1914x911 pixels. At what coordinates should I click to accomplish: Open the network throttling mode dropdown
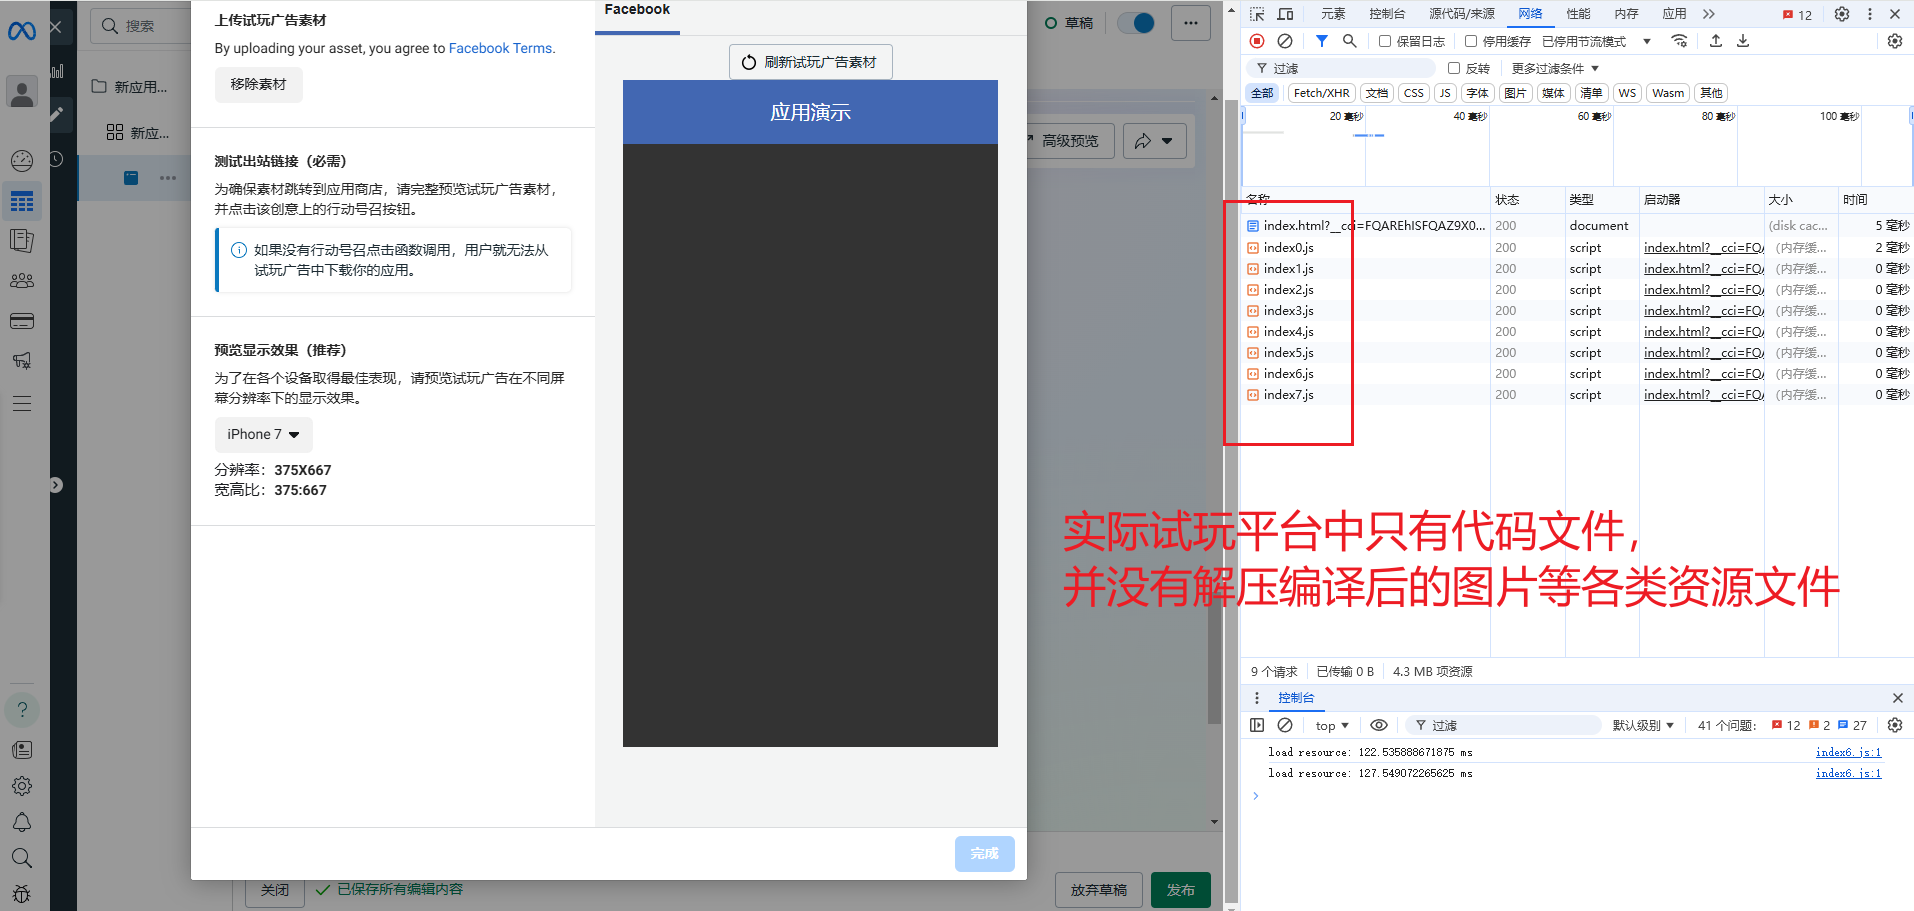1597,41
